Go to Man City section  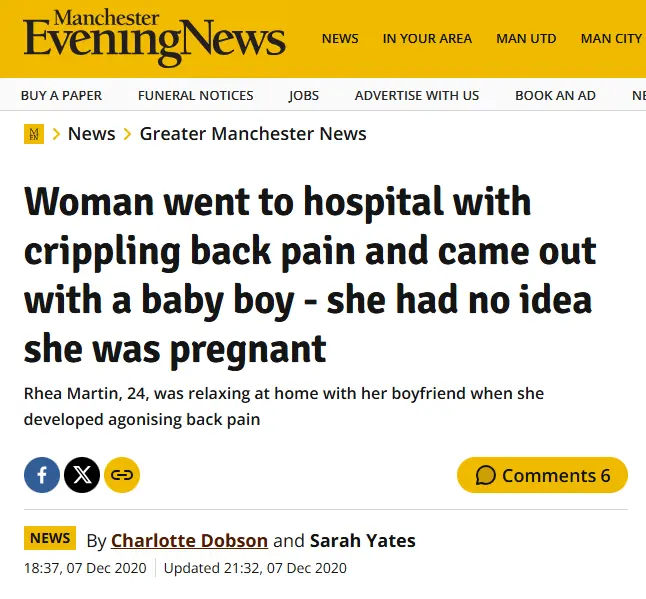coord(611,38)
